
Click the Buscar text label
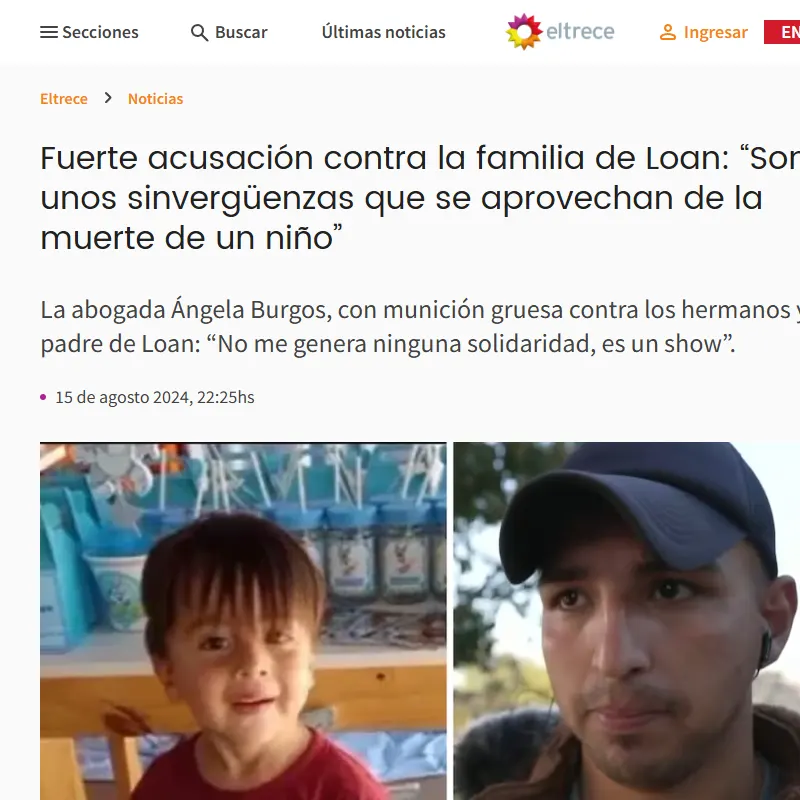pos(241,32)
